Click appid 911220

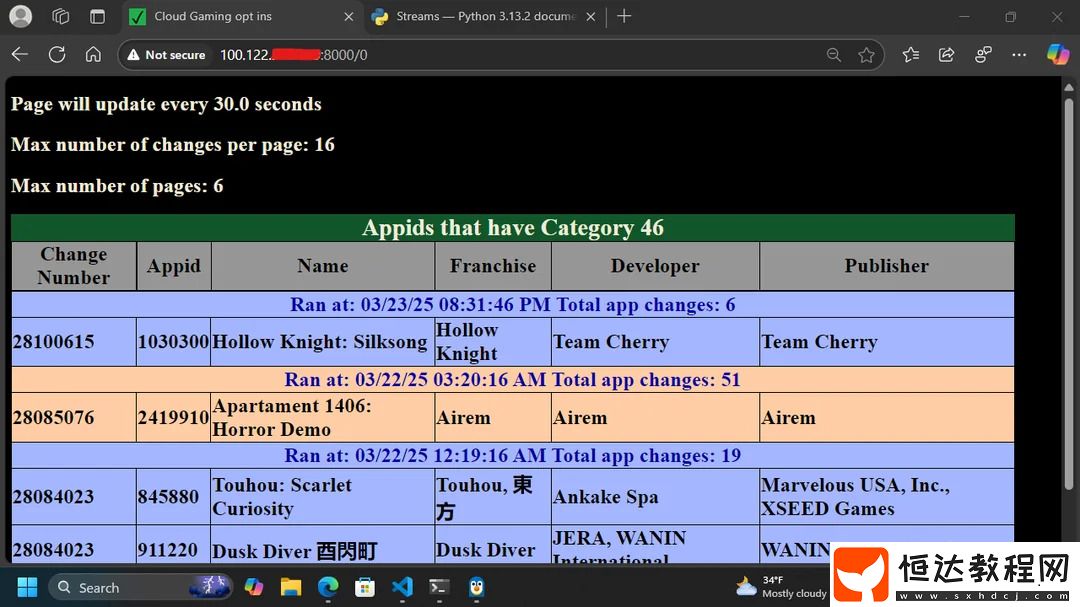tap(174, 546)
